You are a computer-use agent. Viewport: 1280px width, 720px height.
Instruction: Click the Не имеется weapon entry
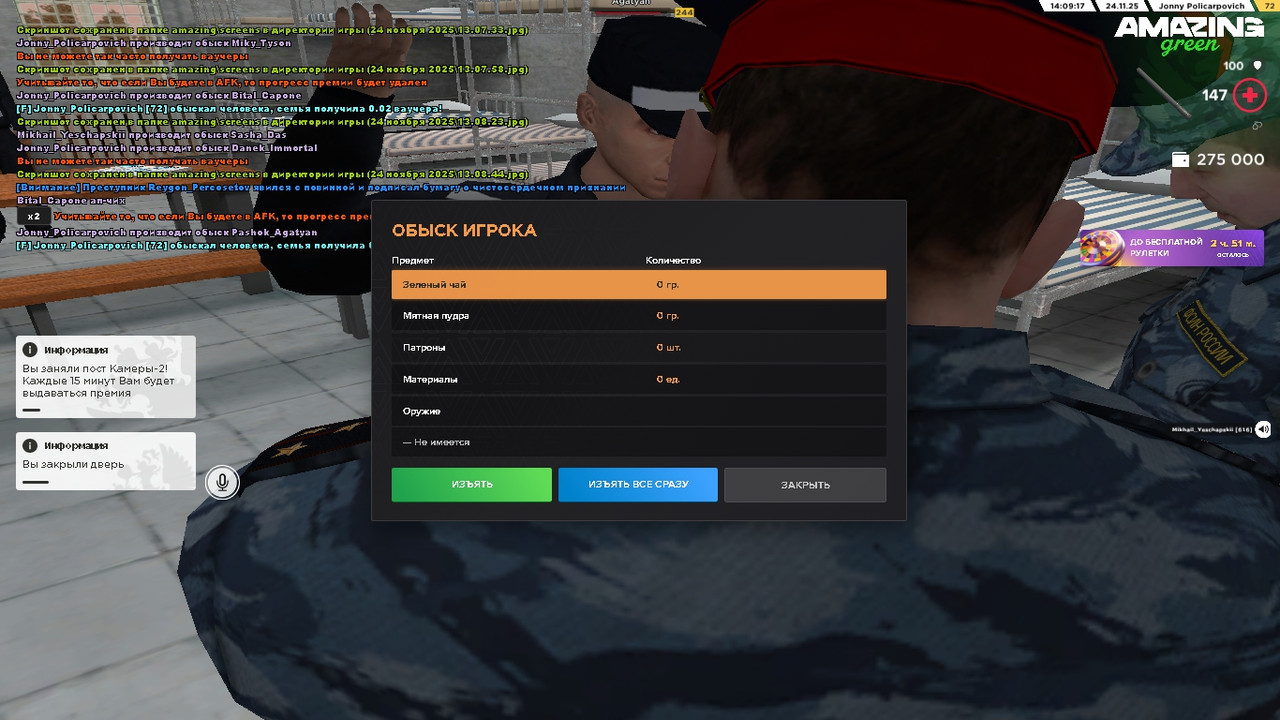(639, 442)
